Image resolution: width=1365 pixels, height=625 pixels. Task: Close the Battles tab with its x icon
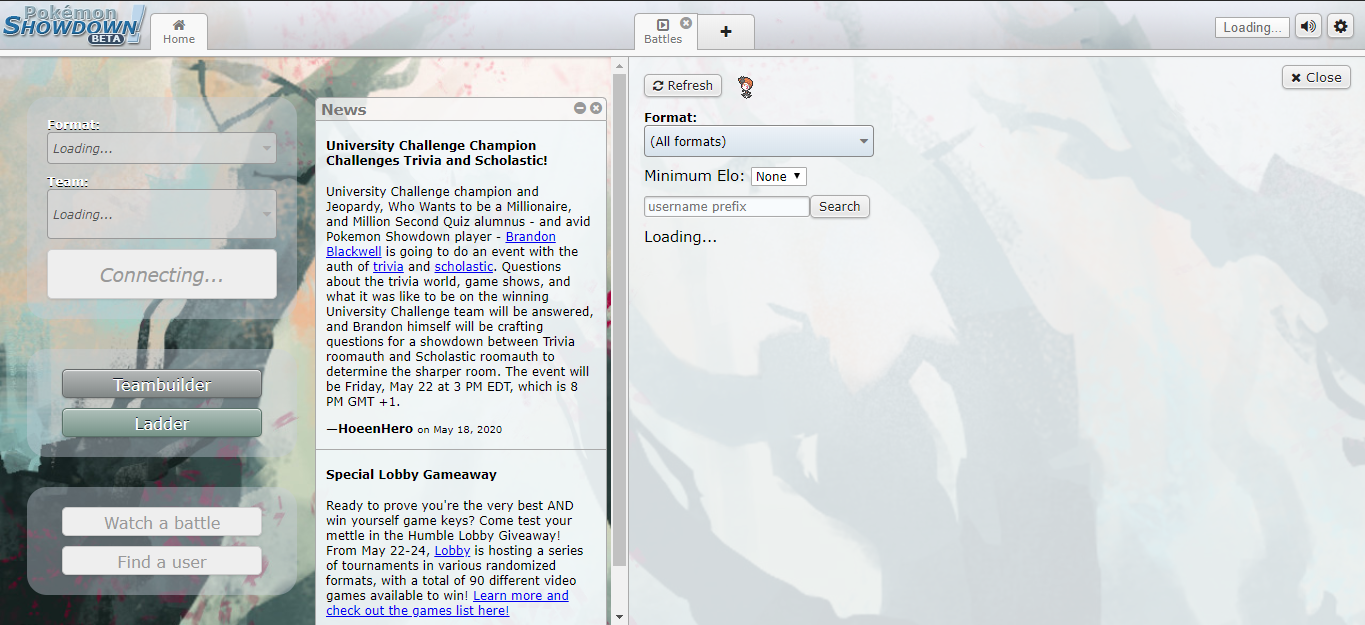(686, 23)
